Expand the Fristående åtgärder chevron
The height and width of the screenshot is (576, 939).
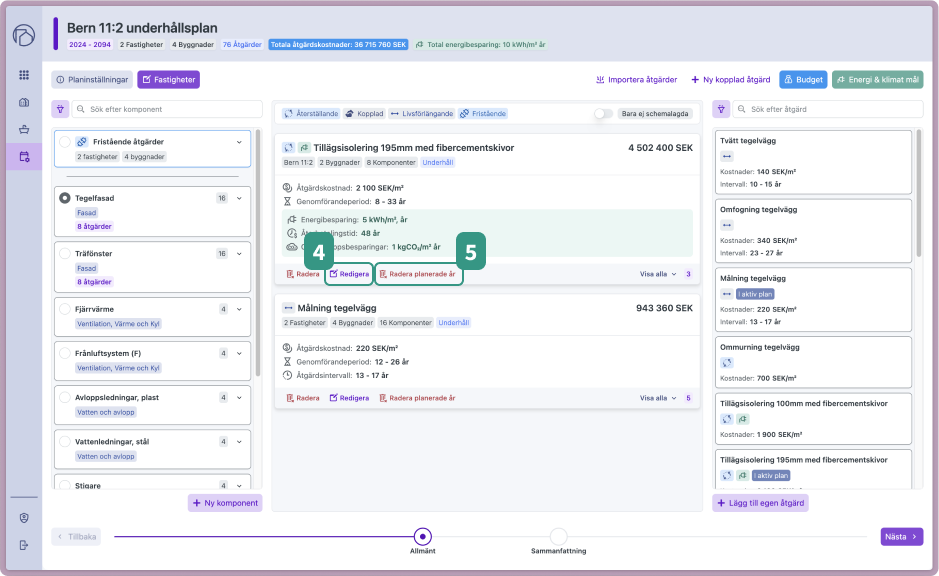tap(239, 143)
